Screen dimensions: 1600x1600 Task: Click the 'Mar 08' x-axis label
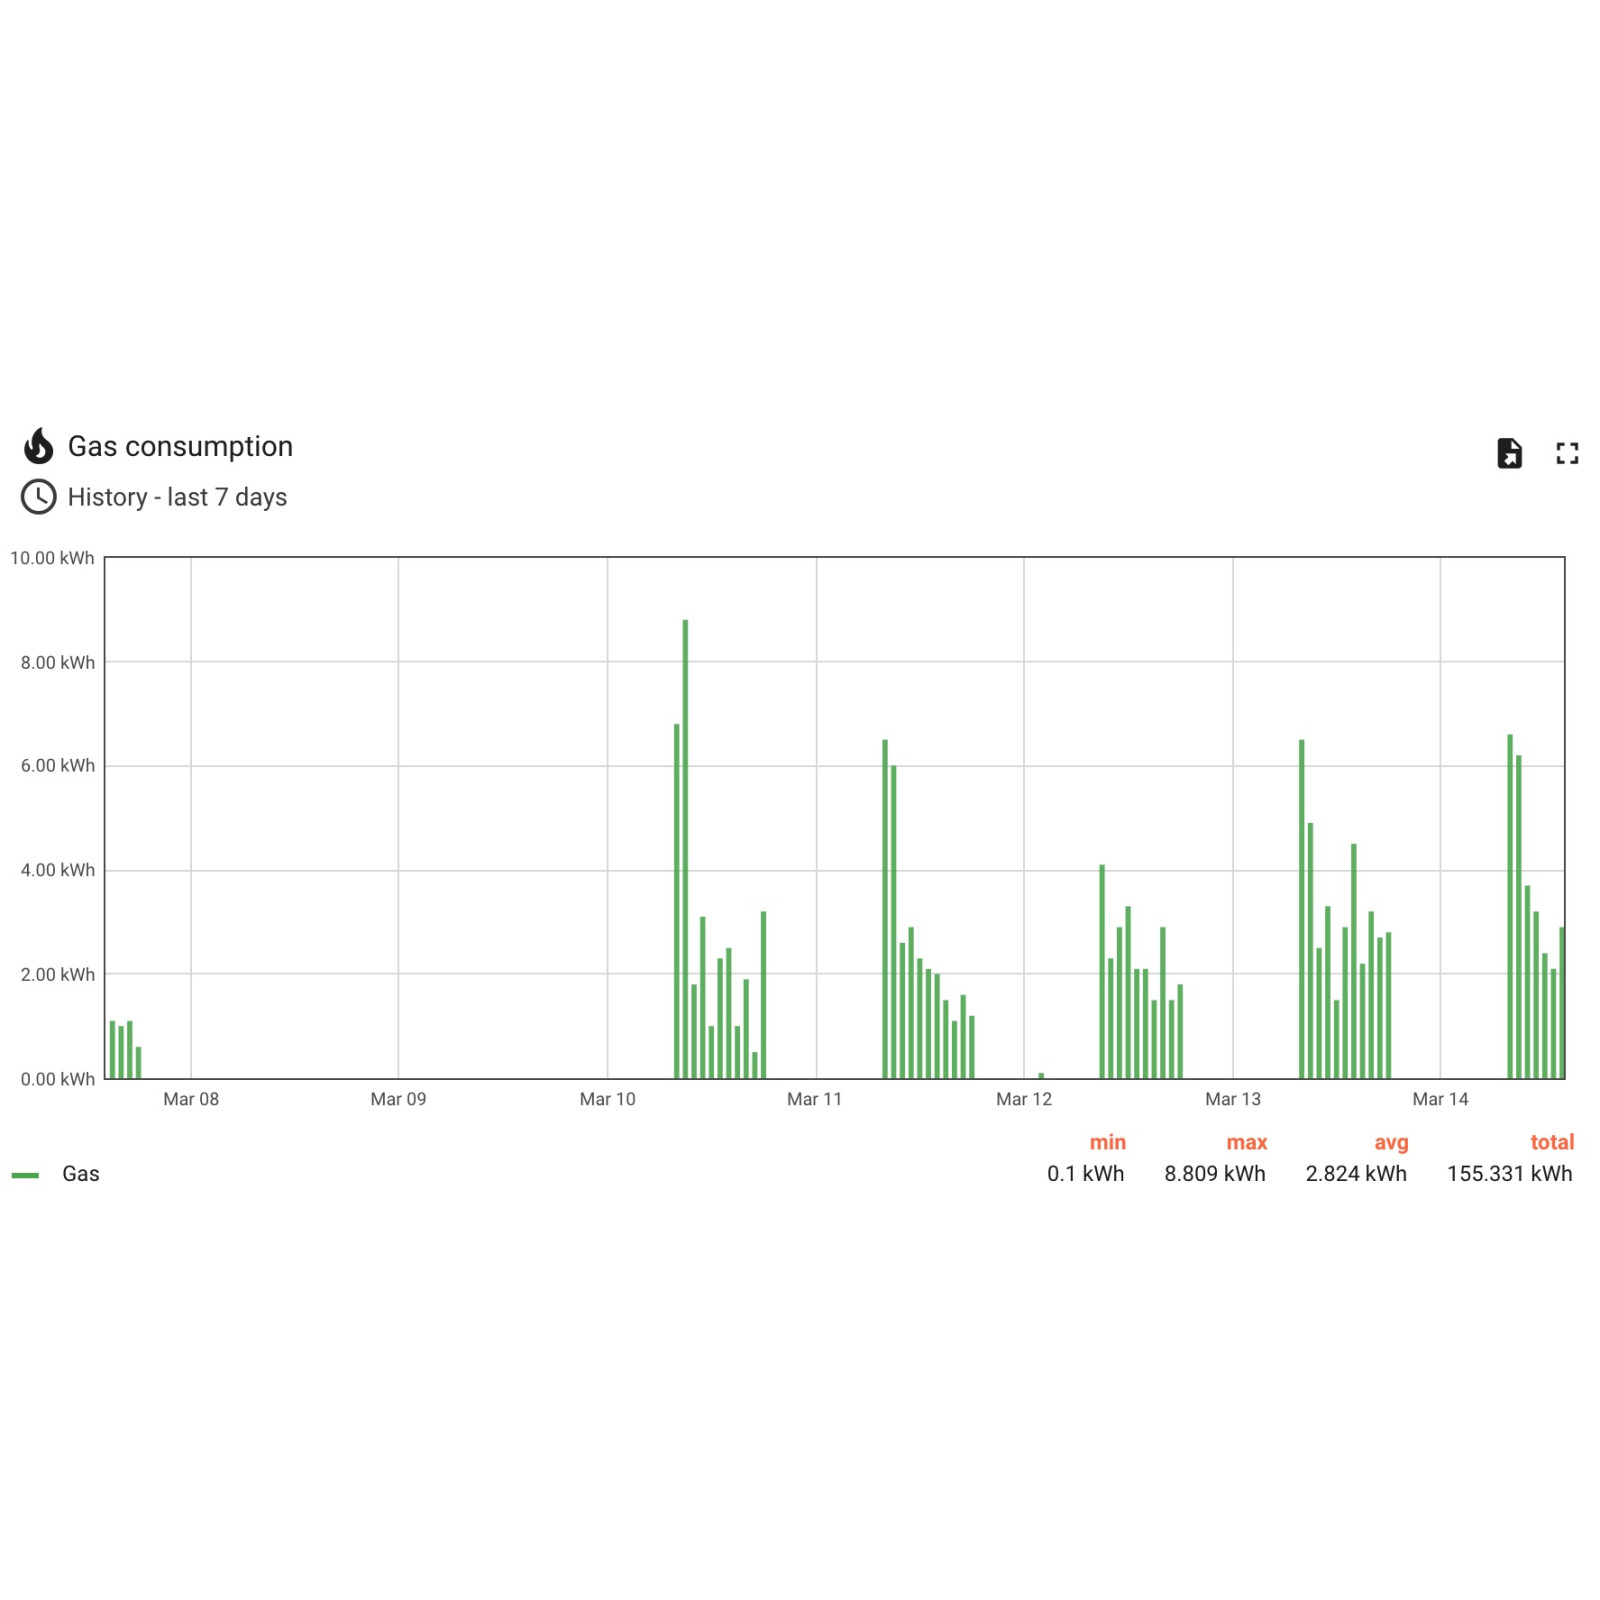pos(191,1099)
